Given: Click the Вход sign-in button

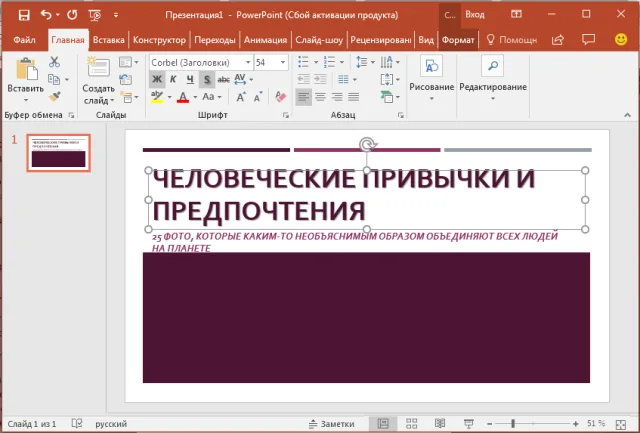Looking at the screenshot, I should pyautogui.click(x=475, y=15).
